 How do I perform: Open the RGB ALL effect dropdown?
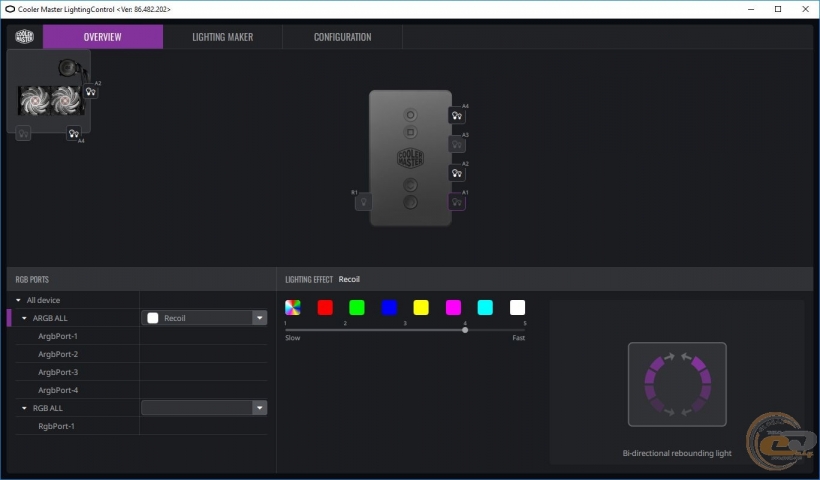260,408
